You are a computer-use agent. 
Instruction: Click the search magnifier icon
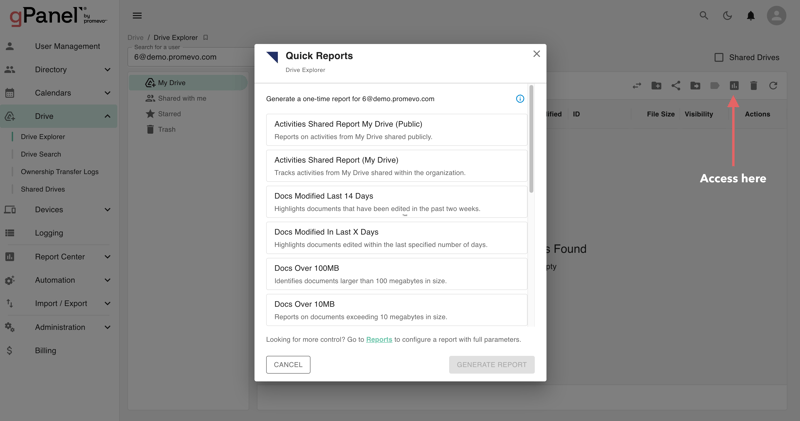click(x=704, y=16)
